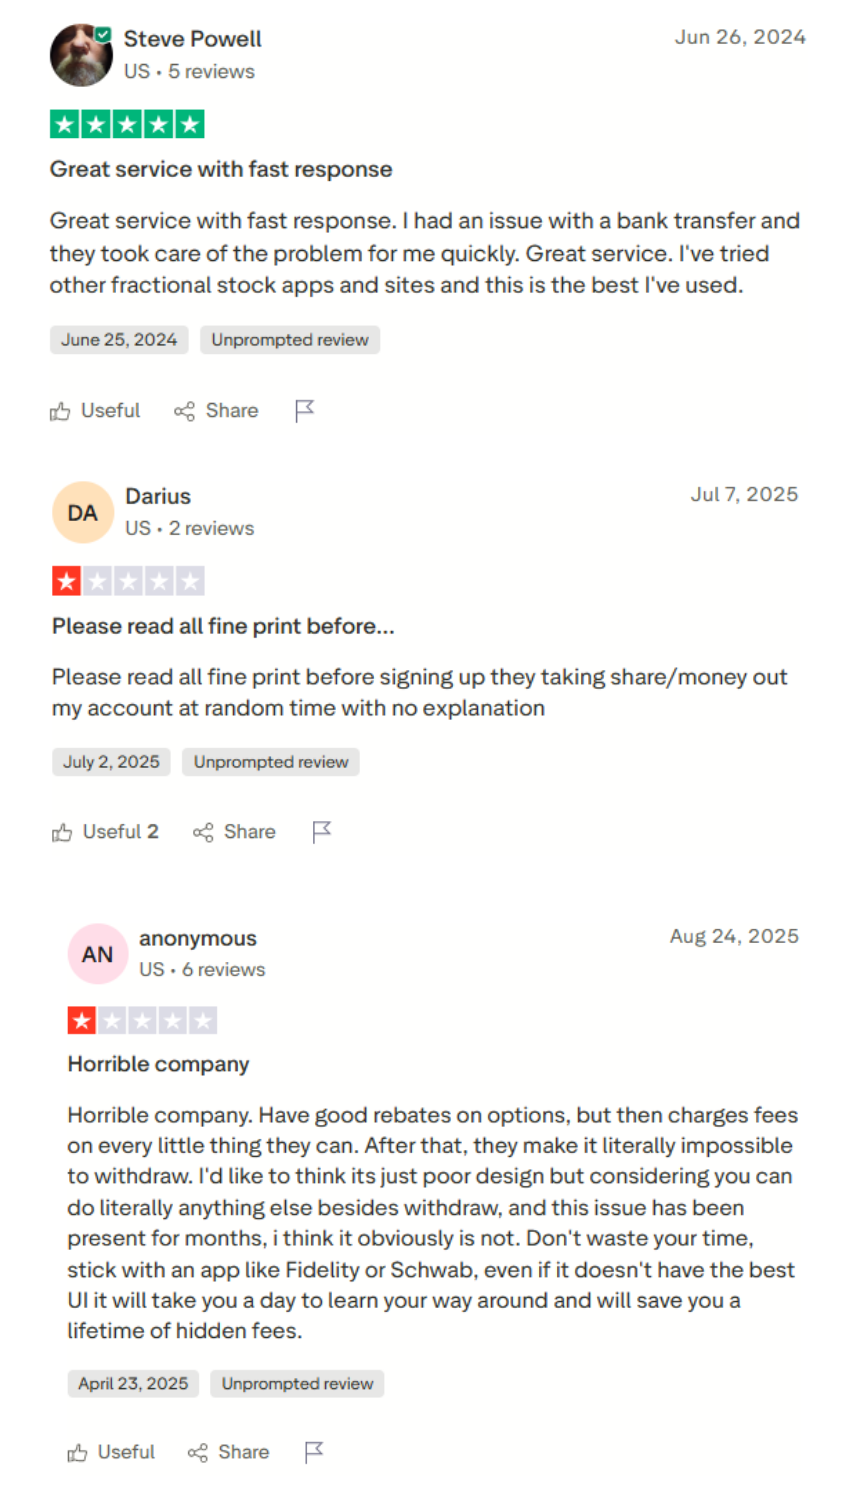Flag Darius's review
This screenshot has width=859, height=1501.
coord(322,832)
